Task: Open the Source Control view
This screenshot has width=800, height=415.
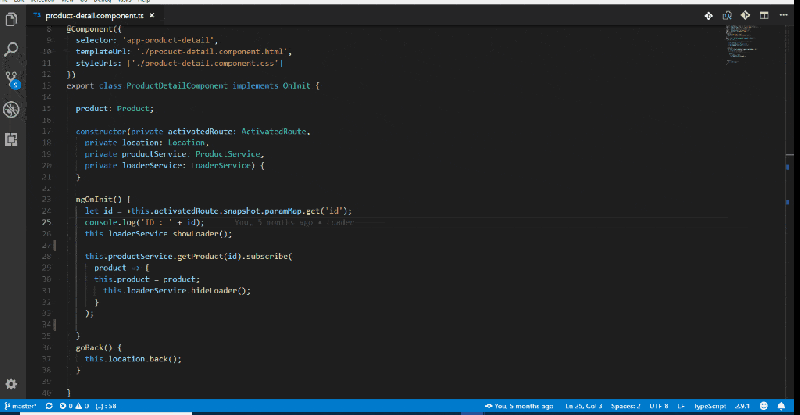Action: click(12, 80)
